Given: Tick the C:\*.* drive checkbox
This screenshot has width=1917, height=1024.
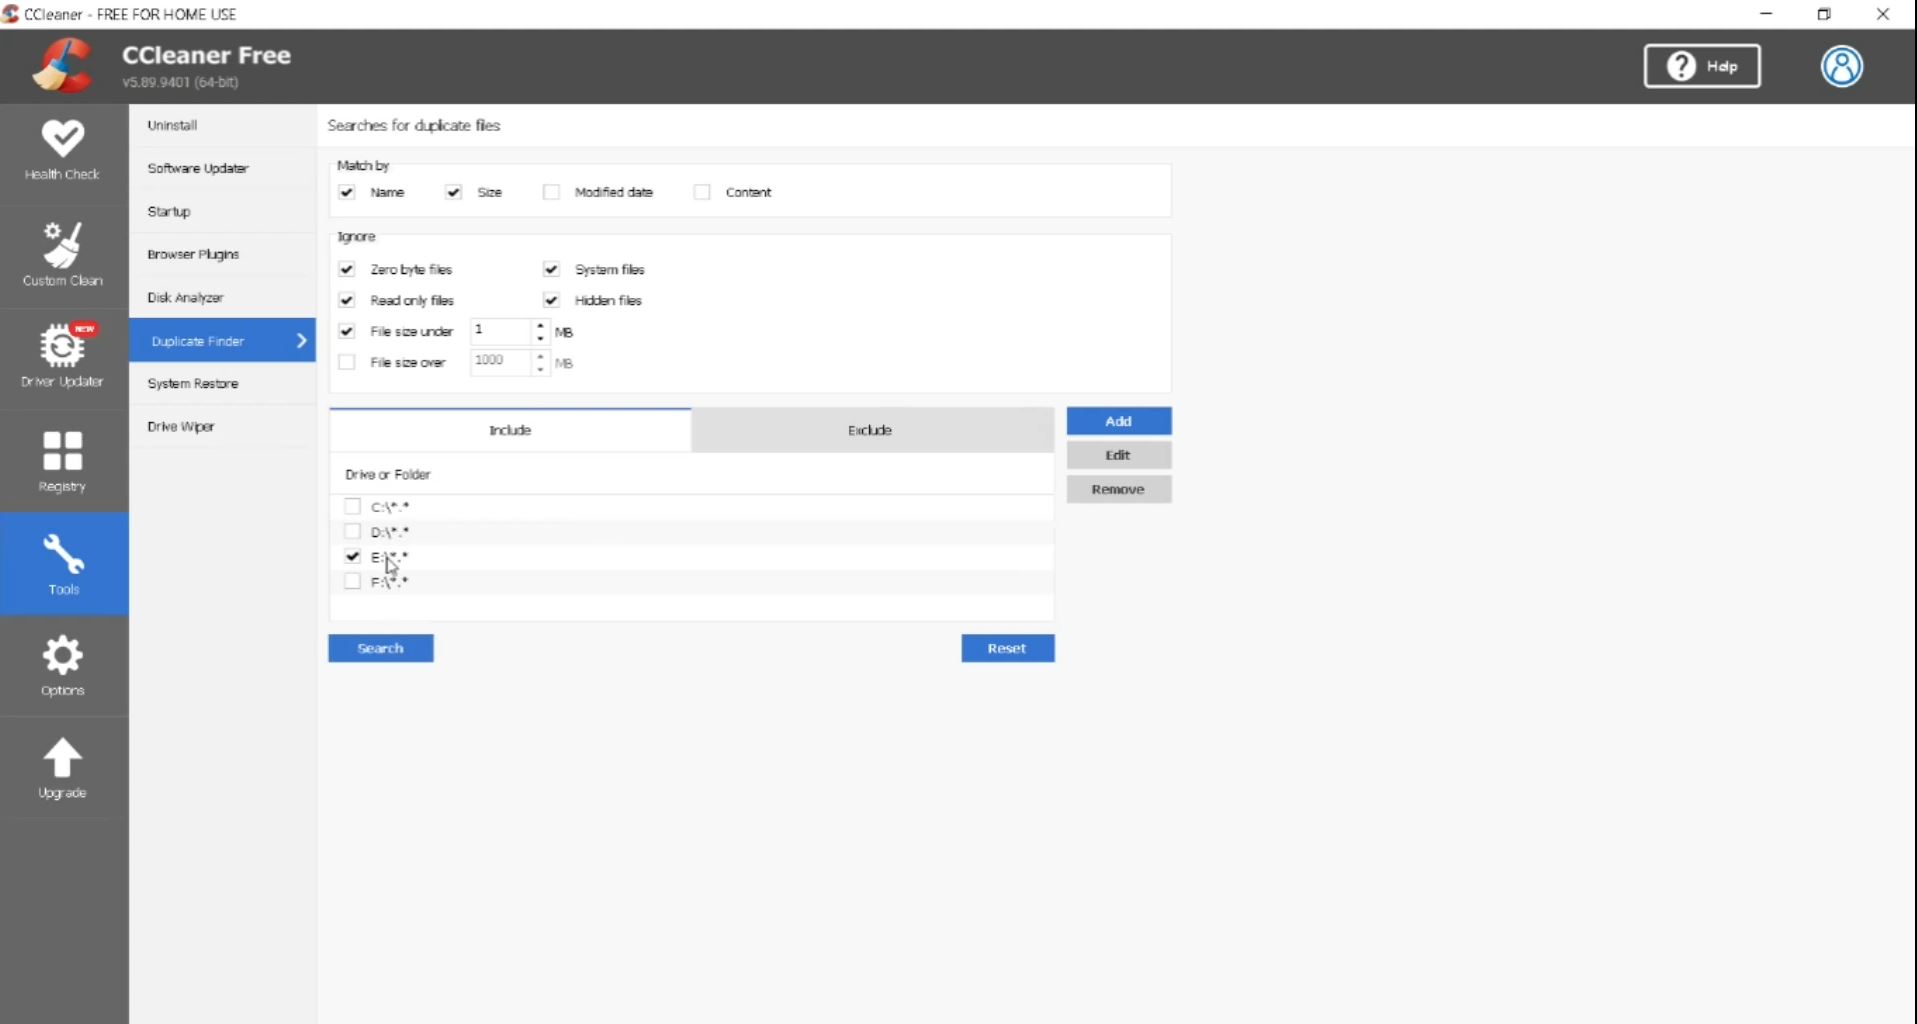Looking at the screenshot, I should 352,506.
